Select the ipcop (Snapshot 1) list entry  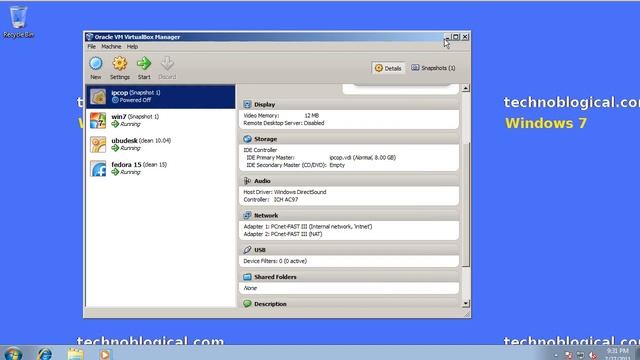click(160, 97)
